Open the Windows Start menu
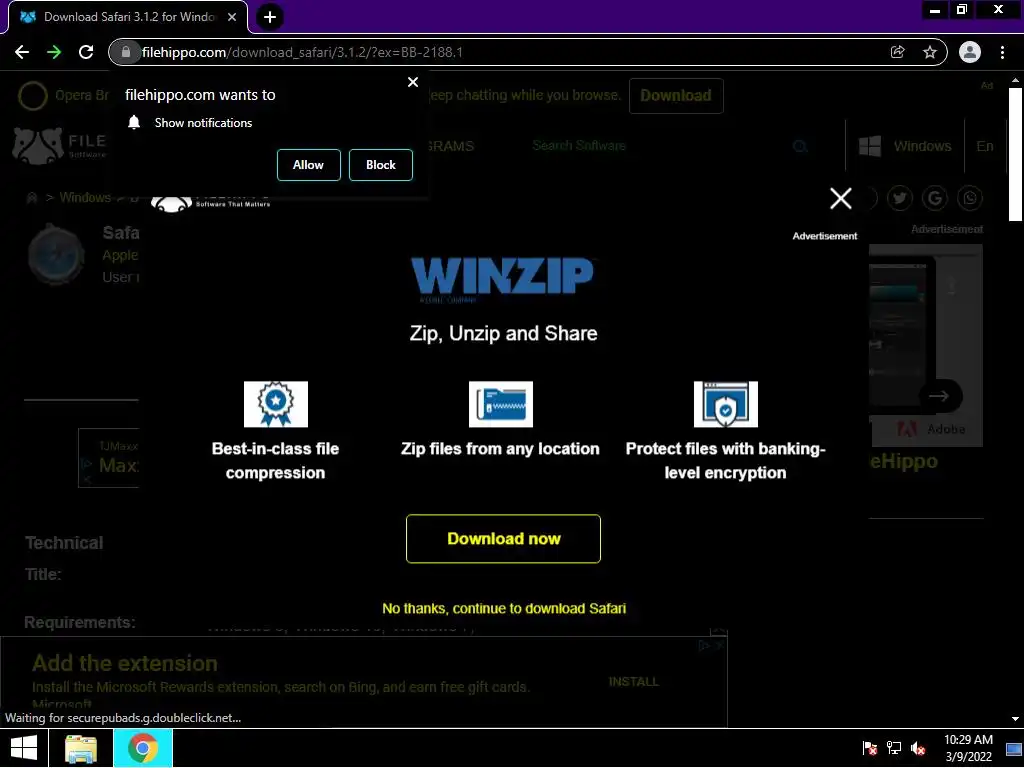Viewport: 1024px width, 768px height. [24, 748]
